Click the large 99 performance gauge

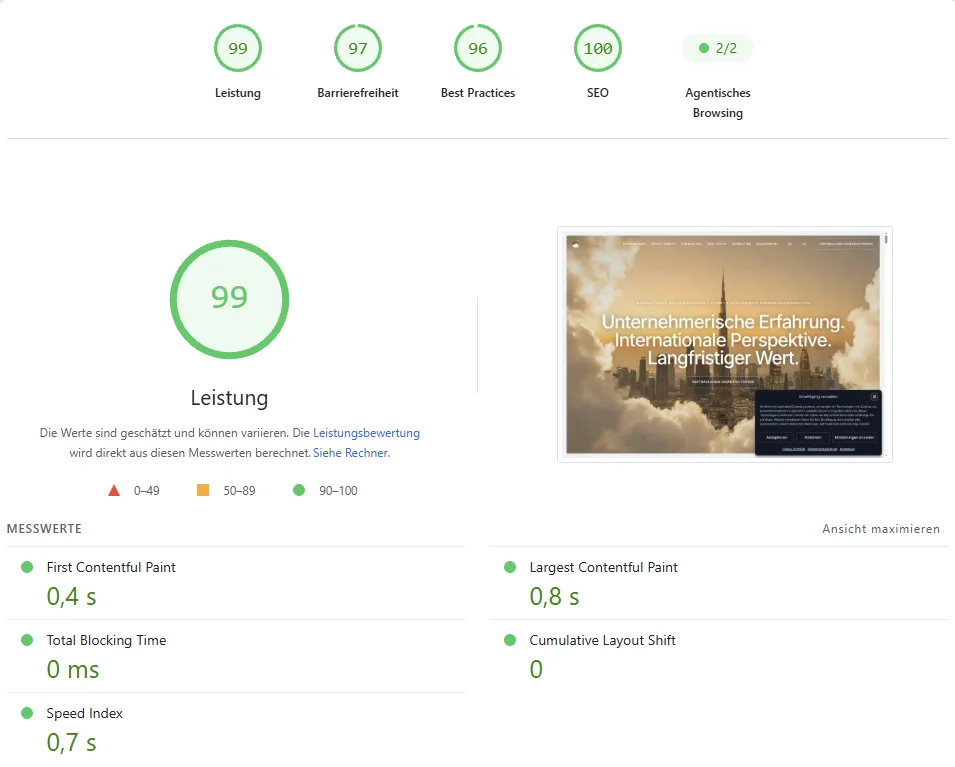229,299
